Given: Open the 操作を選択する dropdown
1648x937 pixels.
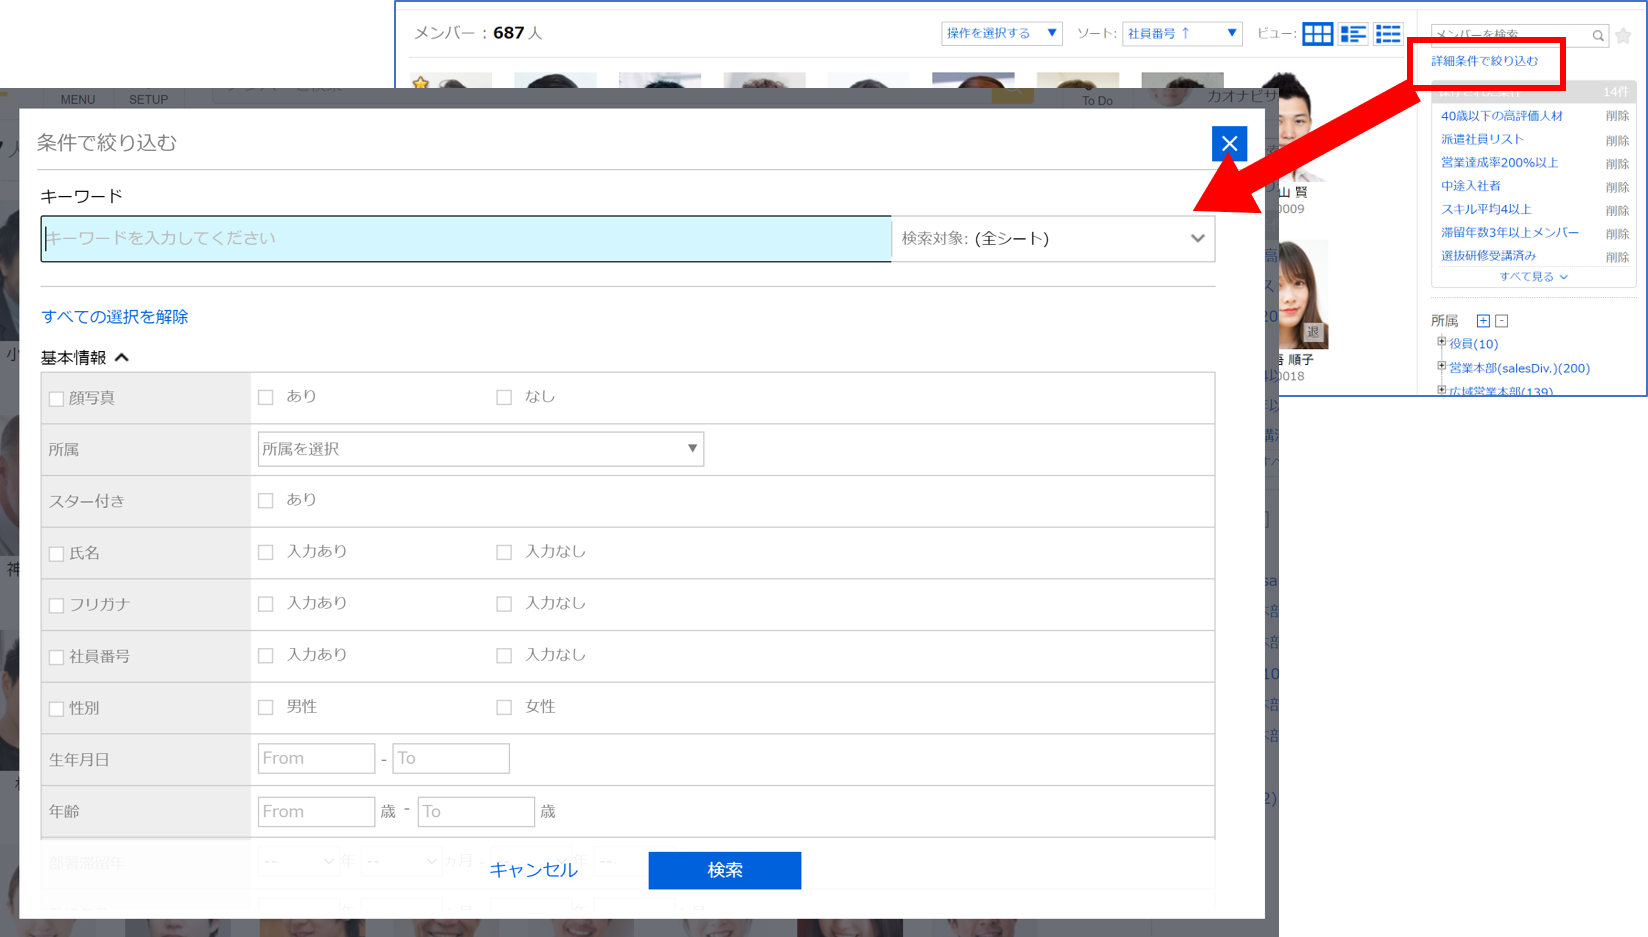Looking at the screenshot, I should click(1001, 33).
